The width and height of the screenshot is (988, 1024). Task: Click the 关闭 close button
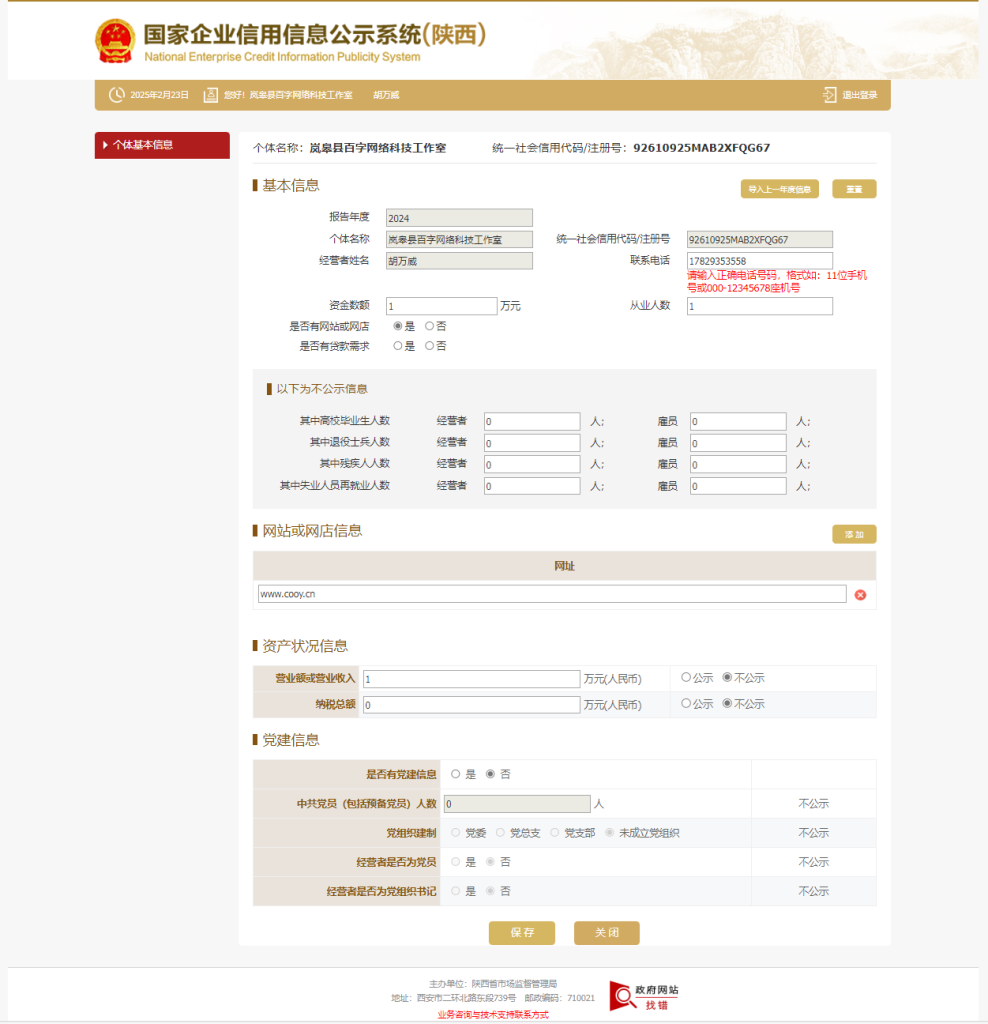pyautogui.click(x=606, y=932)
